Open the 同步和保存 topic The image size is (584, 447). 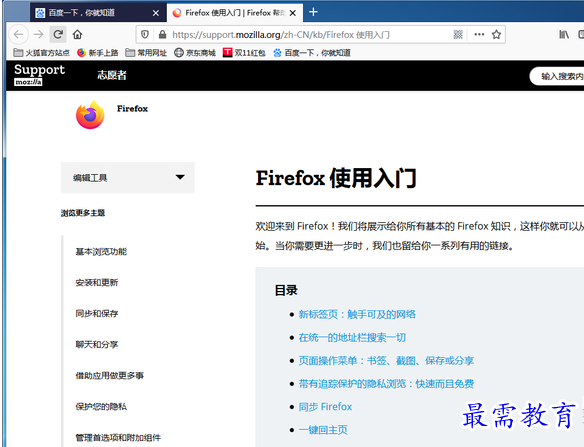point(96,313)
